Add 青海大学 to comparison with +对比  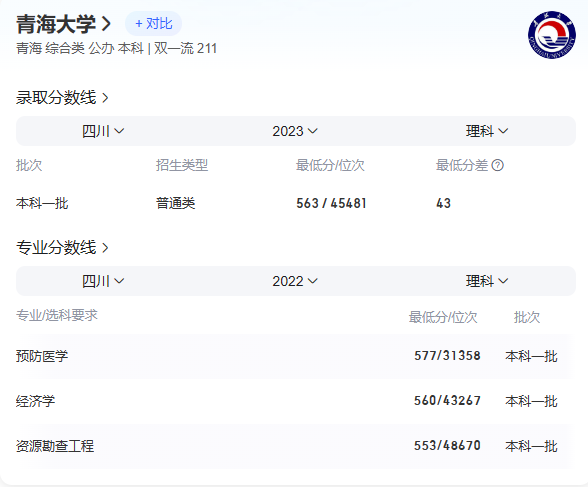(153, 24)
